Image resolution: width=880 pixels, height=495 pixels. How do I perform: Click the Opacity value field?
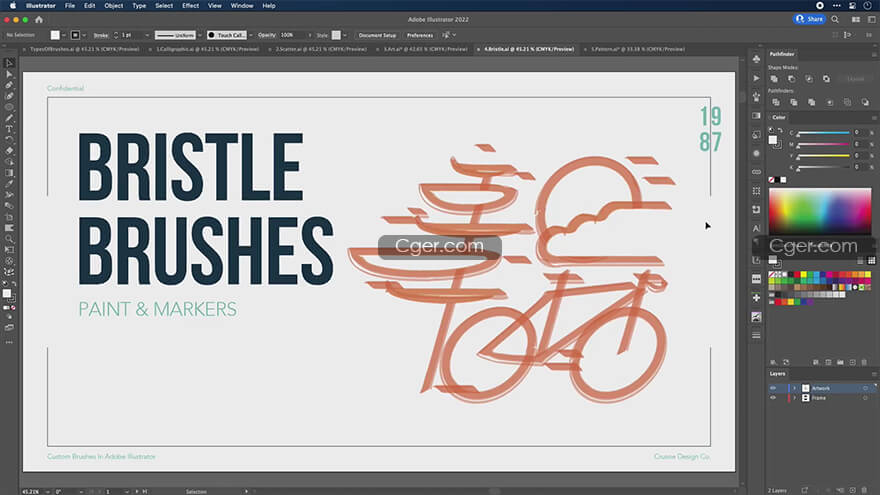point(293,35)
